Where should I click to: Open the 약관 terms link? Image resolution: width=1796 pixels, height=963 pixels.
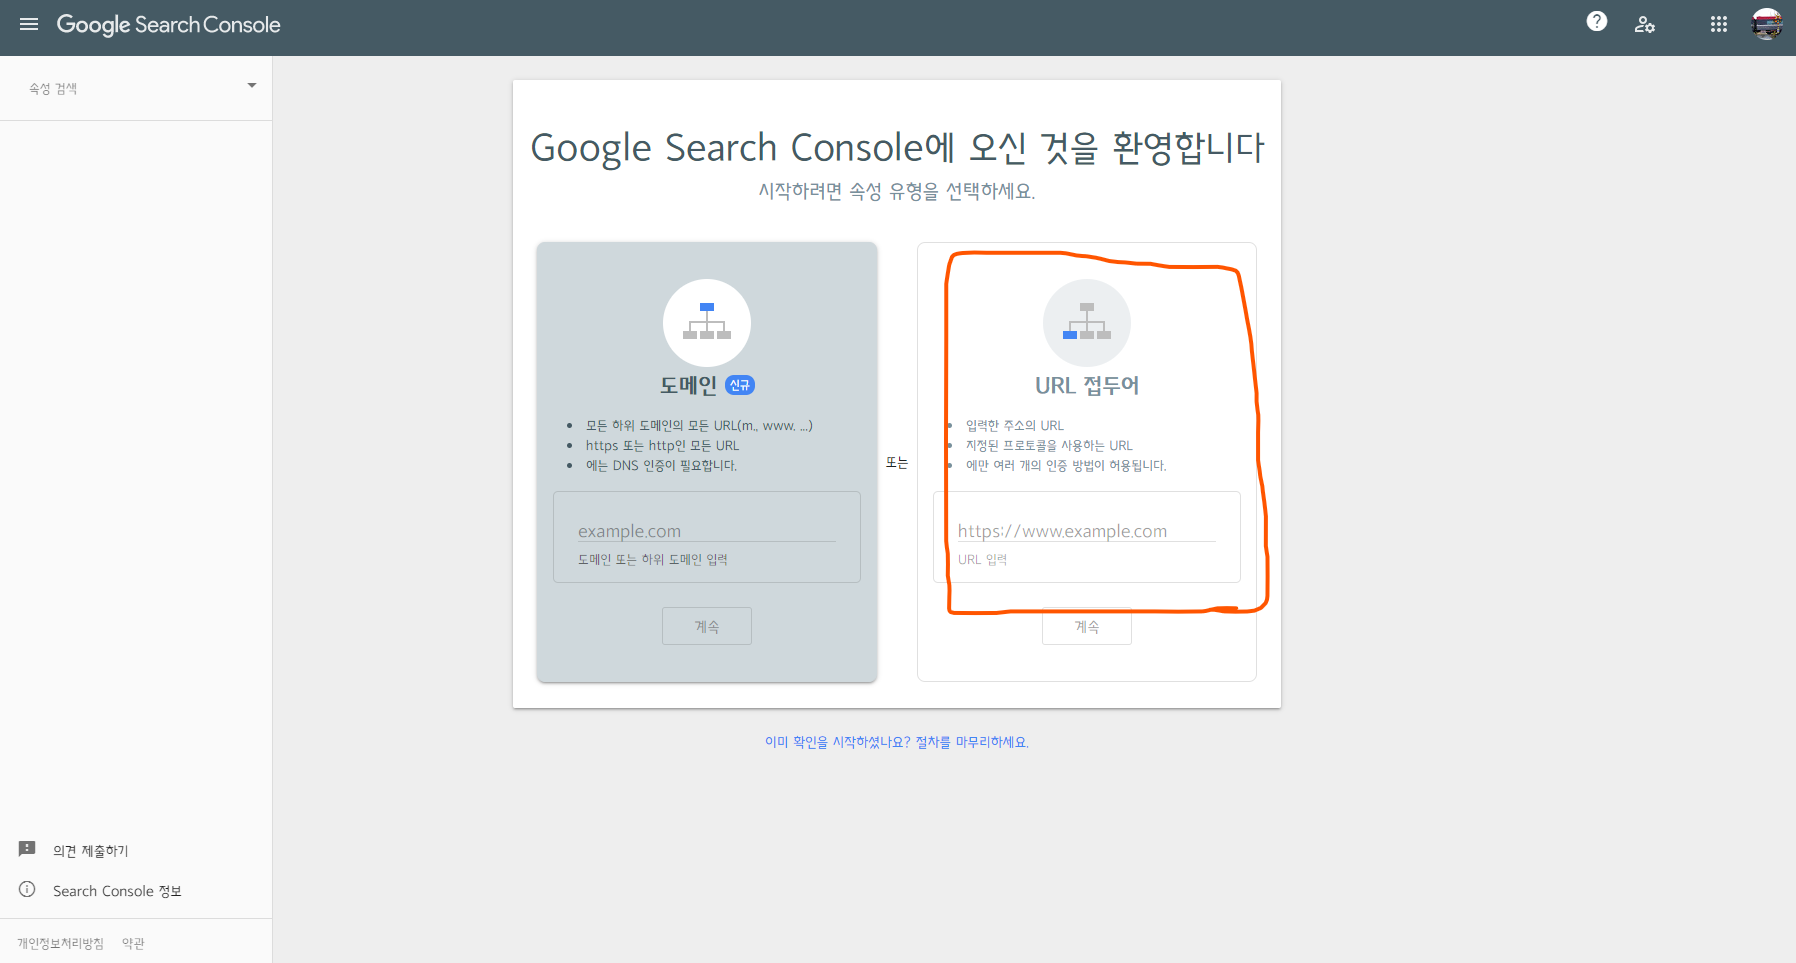tap(133, 943)
